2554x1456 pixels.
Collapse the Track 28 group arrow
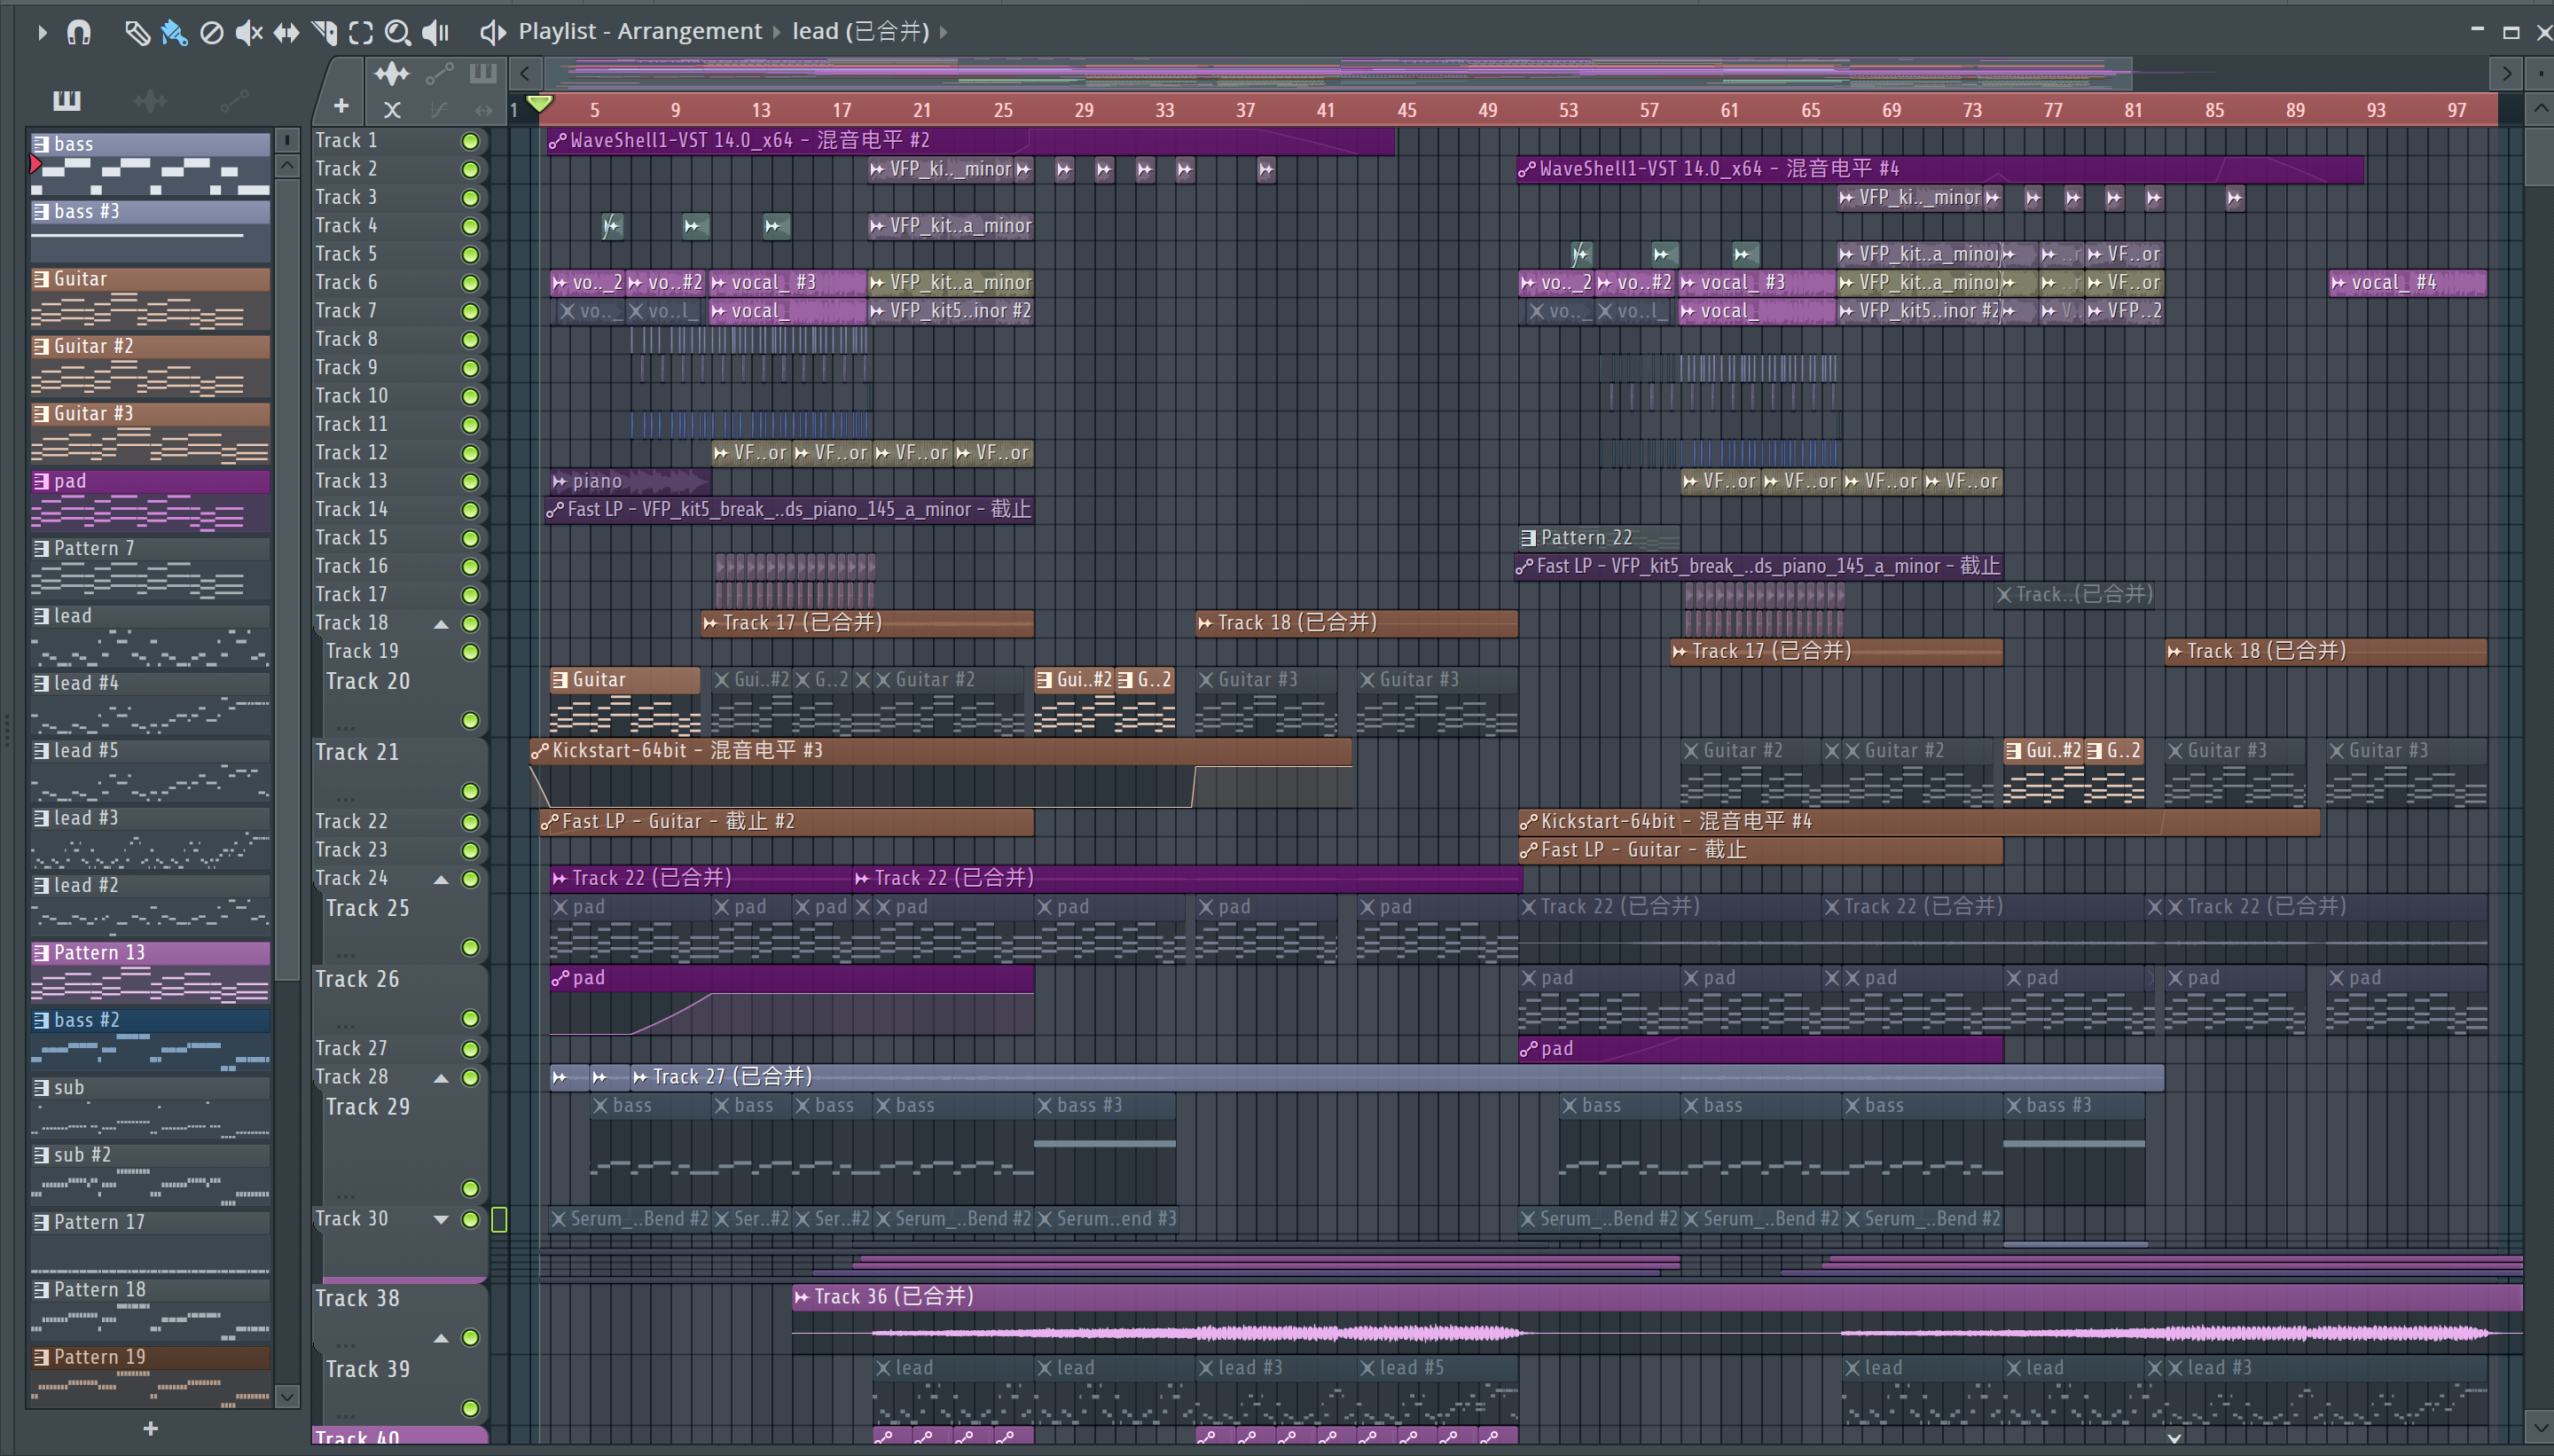pos(441,1078)
